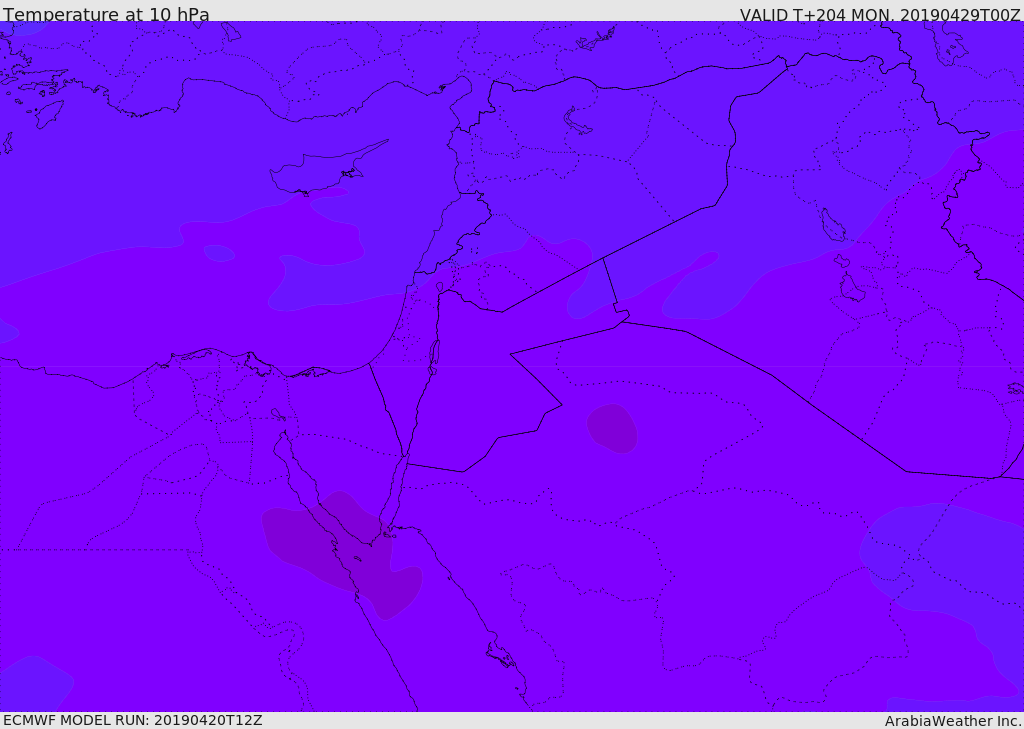Click the 'Temperature at 10 hPa' title text
Image resolution: width=1024 pixels, height=729 pixels.
106,13
